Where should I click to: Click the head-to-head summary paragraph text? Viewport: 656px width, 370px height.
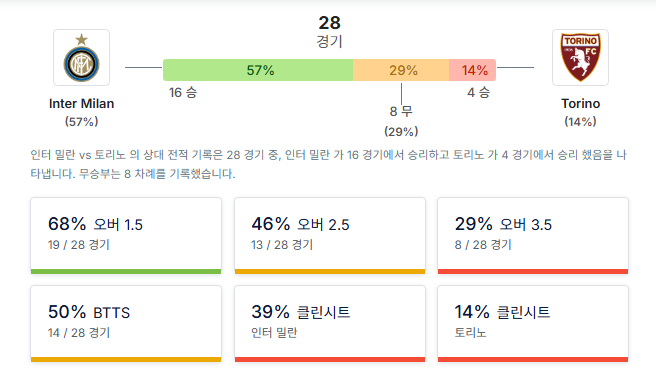click(328, 164)
